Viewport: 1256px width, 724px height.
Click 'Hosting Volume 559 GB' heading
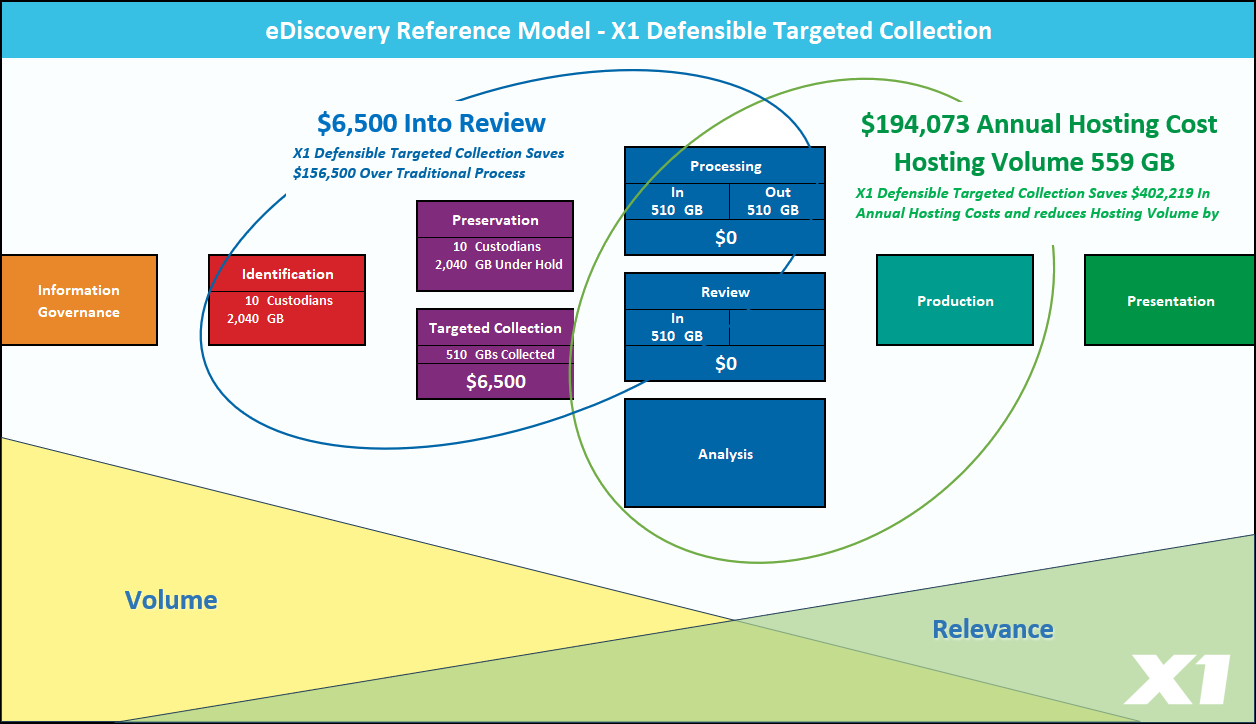click(1034, 161)
